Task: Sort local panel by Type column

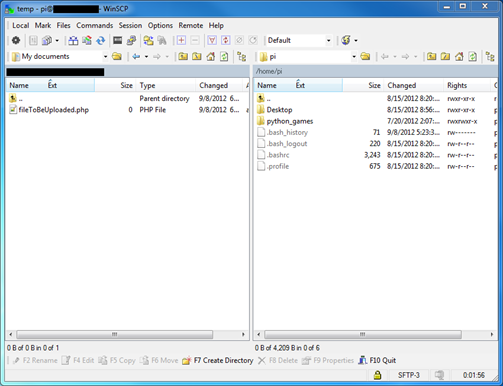Action: (x=166, y=85)
